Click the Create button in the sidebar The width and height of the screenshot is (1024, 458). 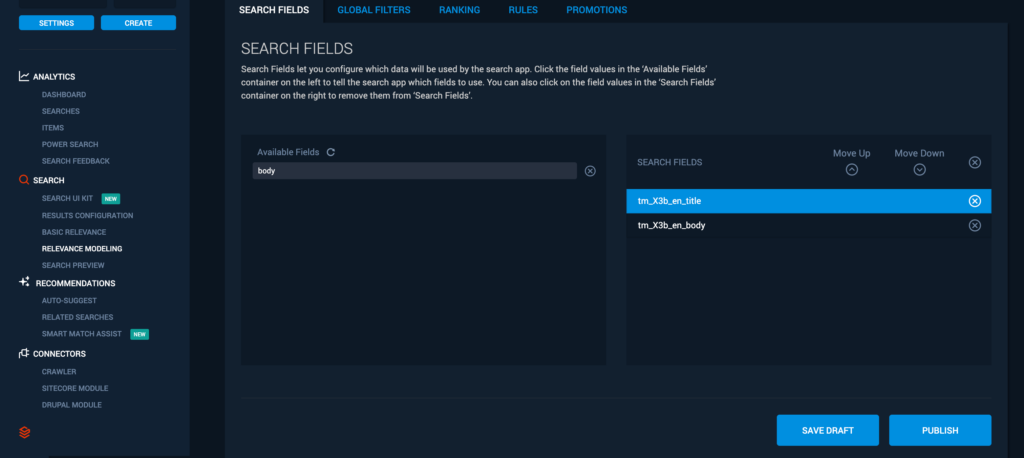[x=138, y=23]
